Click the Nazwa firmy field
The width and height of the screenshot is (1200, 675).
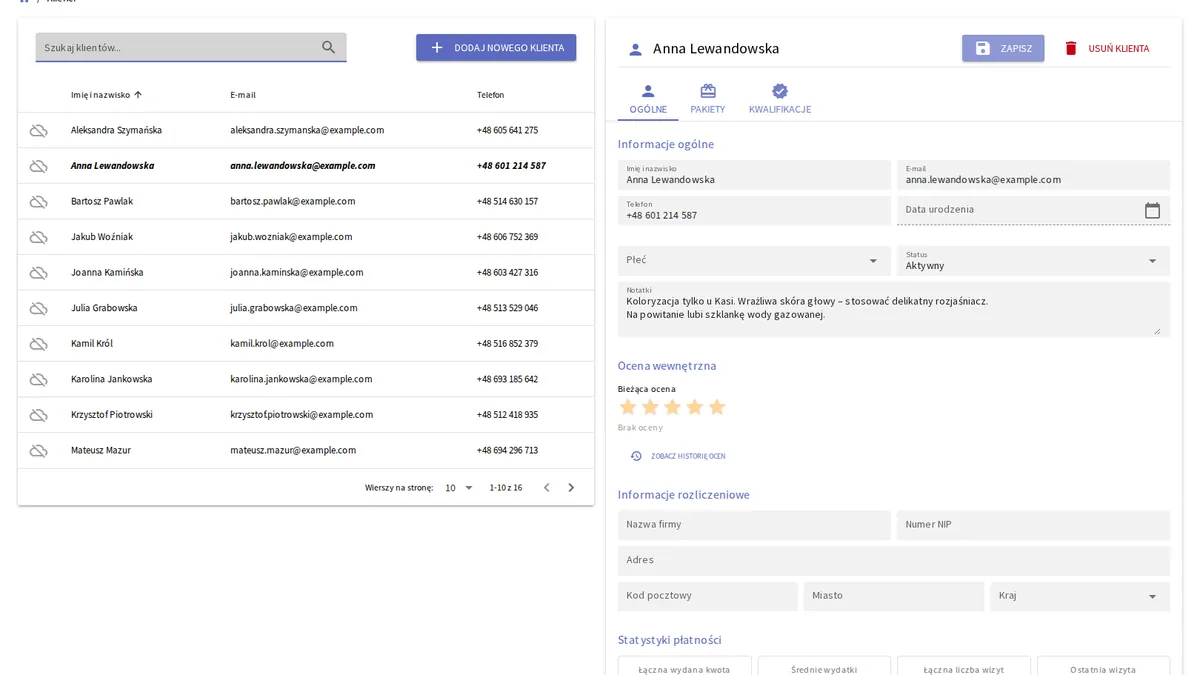coord(754,525)
